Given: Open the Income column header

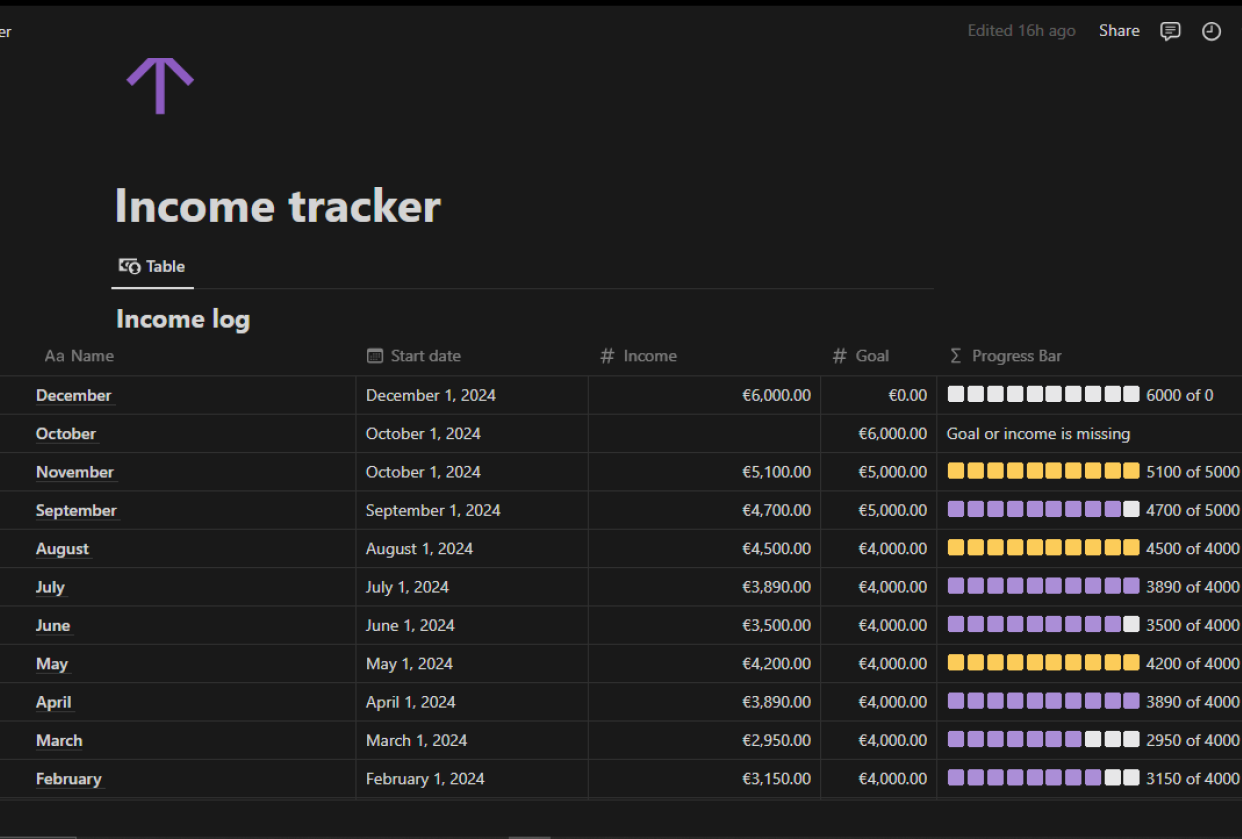Looking at the screenshot, I should pyautogui.click(x=638, y=356).
